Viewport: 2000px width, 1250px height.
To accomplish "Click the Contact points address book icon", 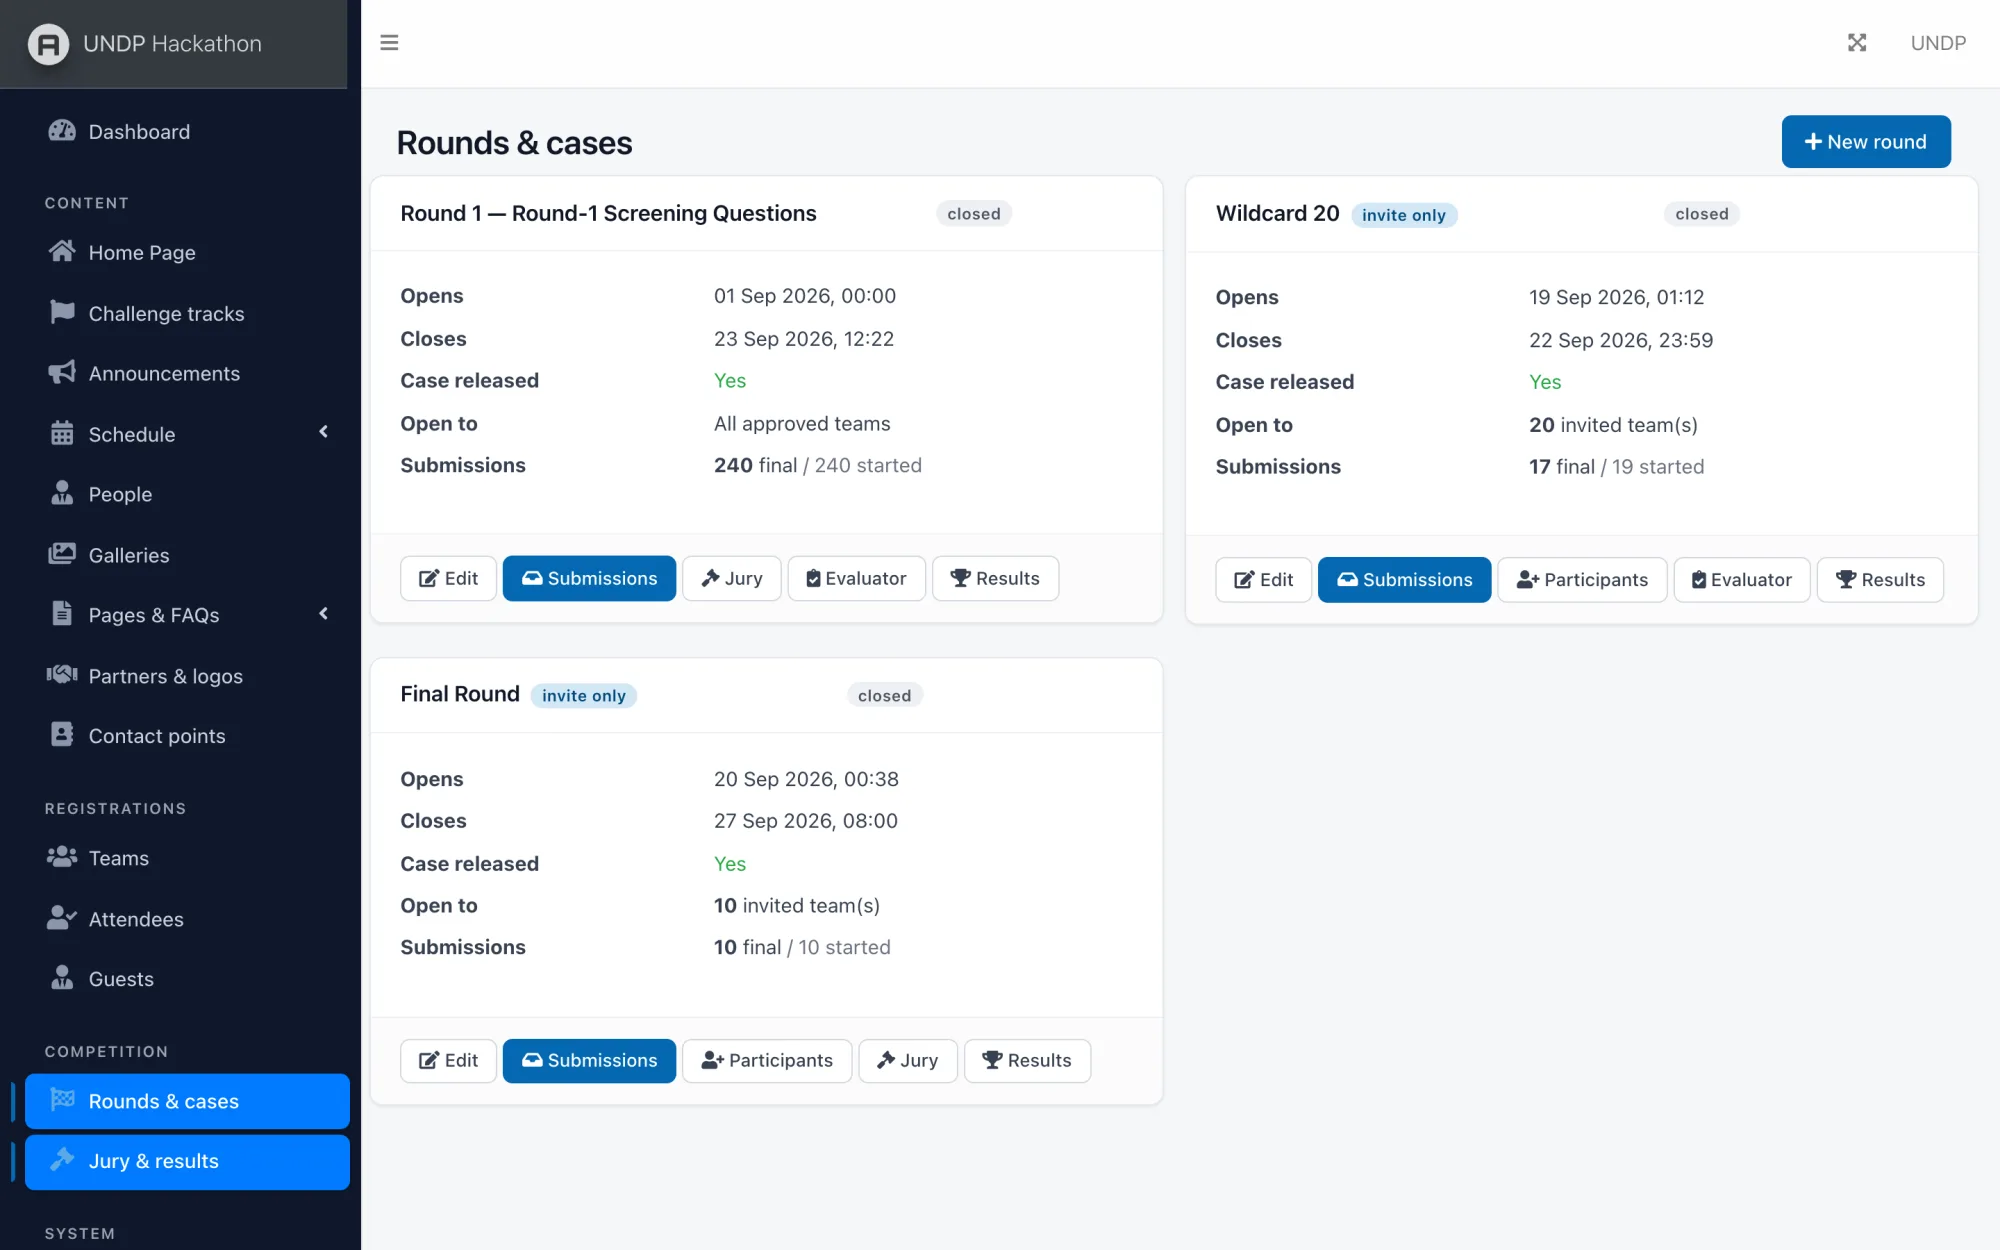I will point(62,735).
